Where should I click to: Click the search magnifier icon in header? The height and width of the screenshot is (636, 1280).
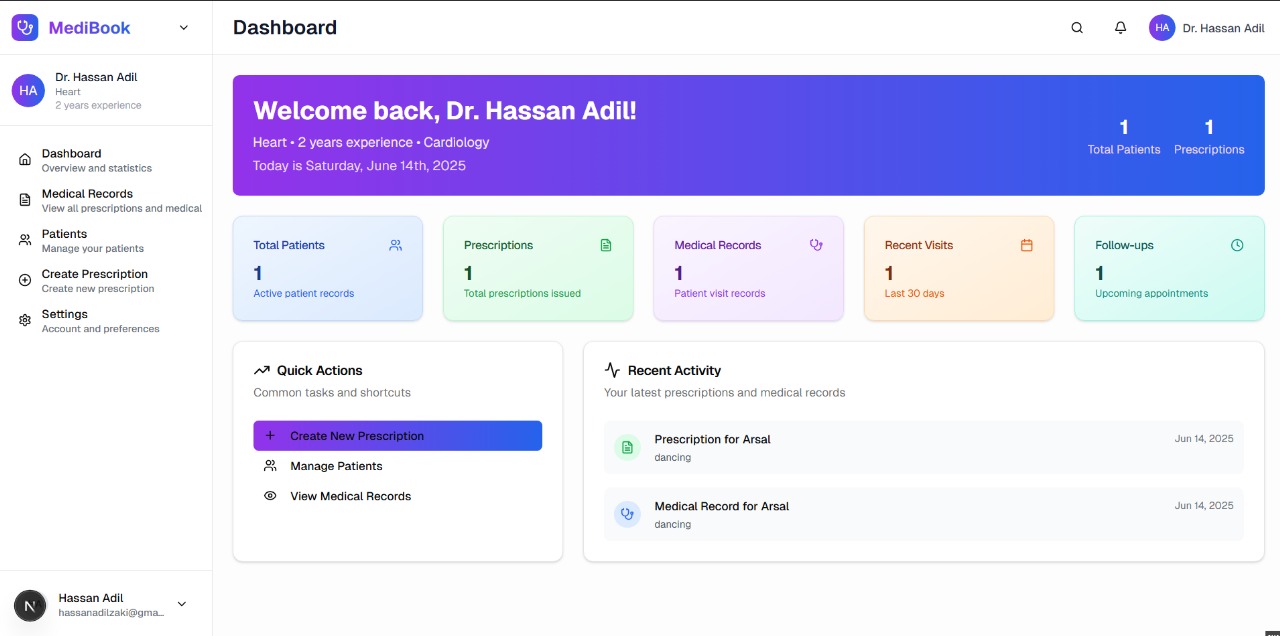coord(1077,28)
